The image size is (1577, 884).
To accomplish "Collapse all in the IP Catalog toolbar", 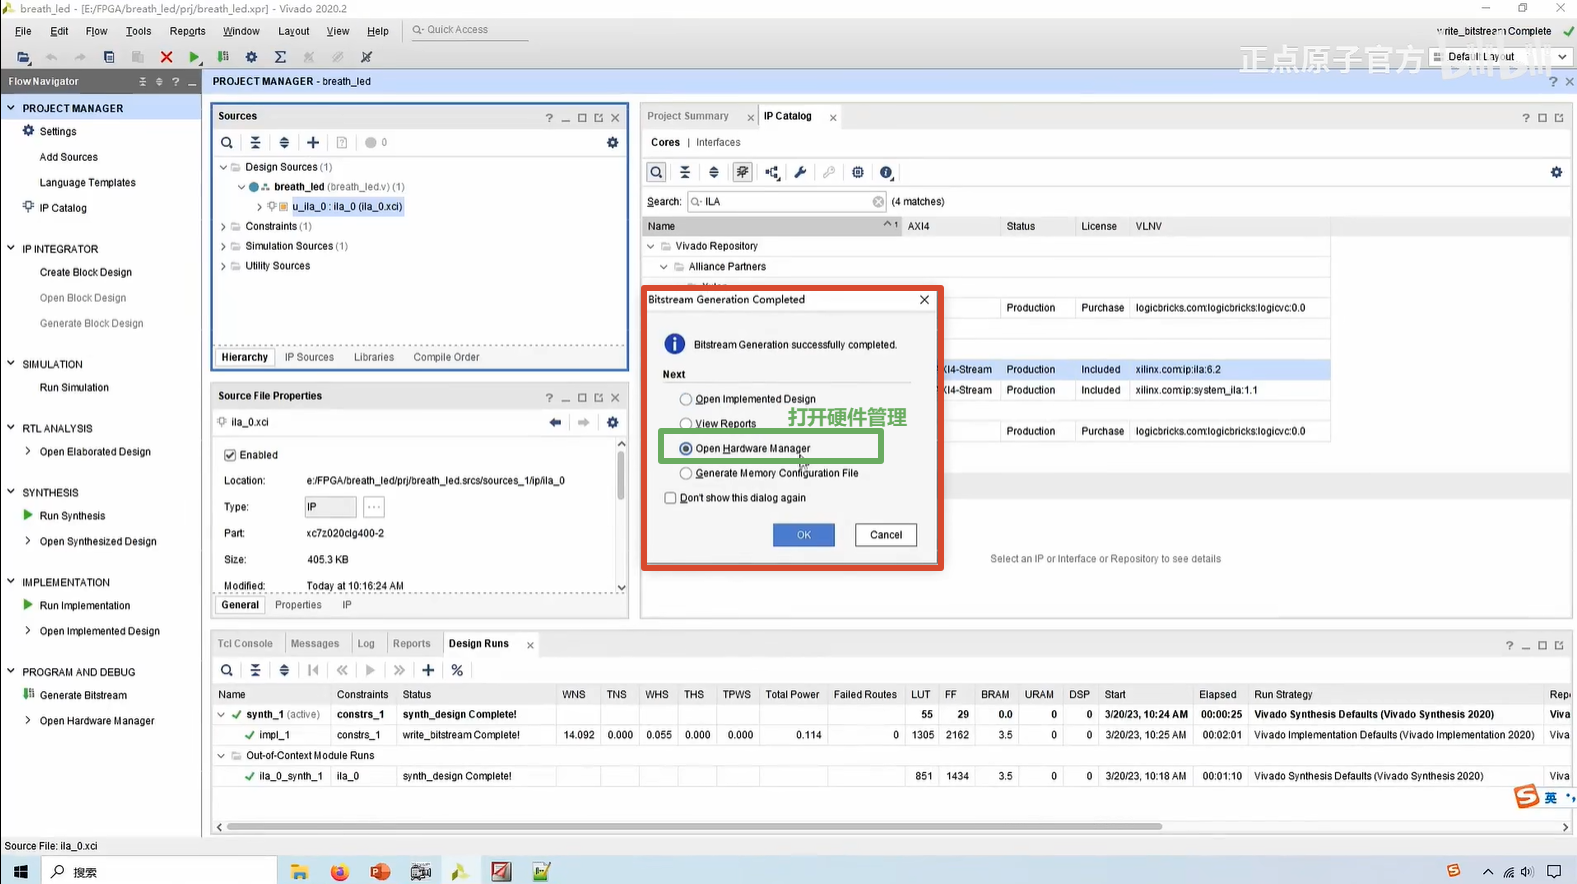I will click(685, 172).
